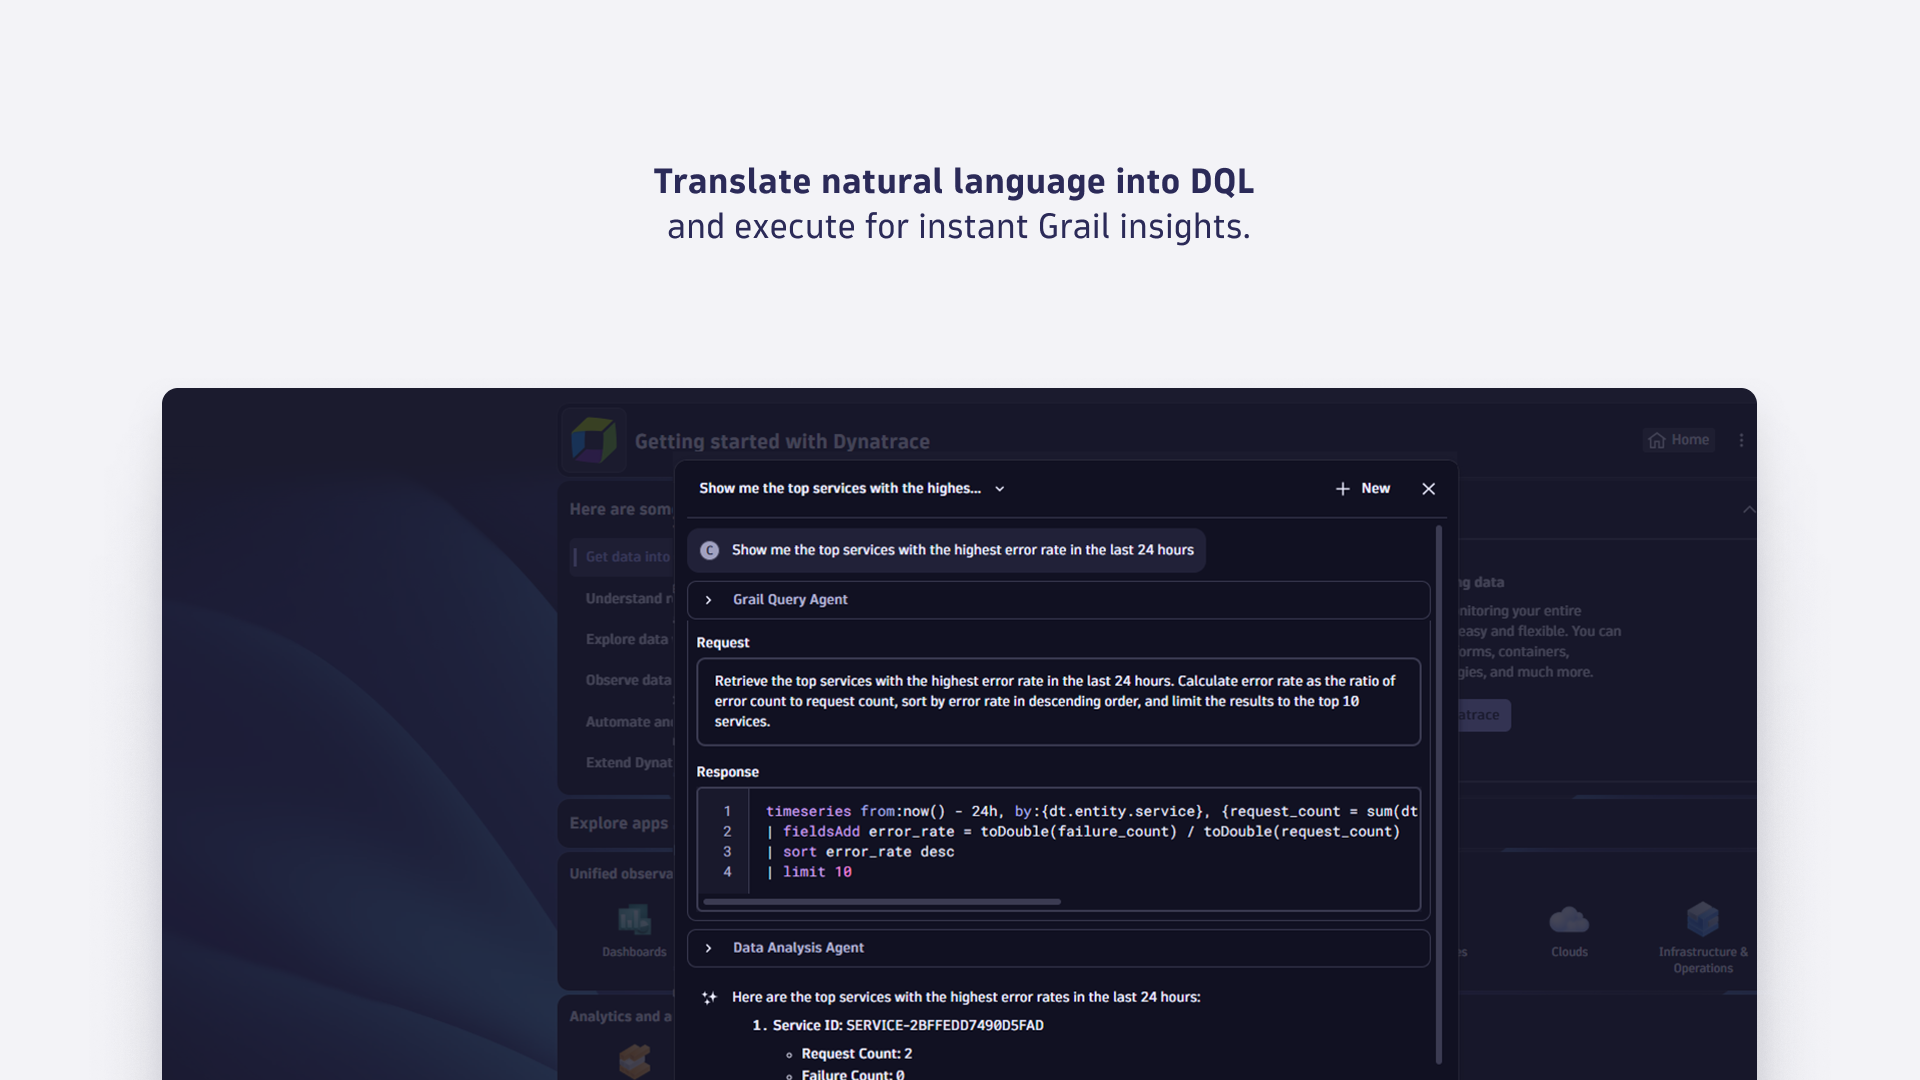This screenshot has height=1080, width=1920.
Task: Click the New conversation button
Action: click(x=1362, y=489)
